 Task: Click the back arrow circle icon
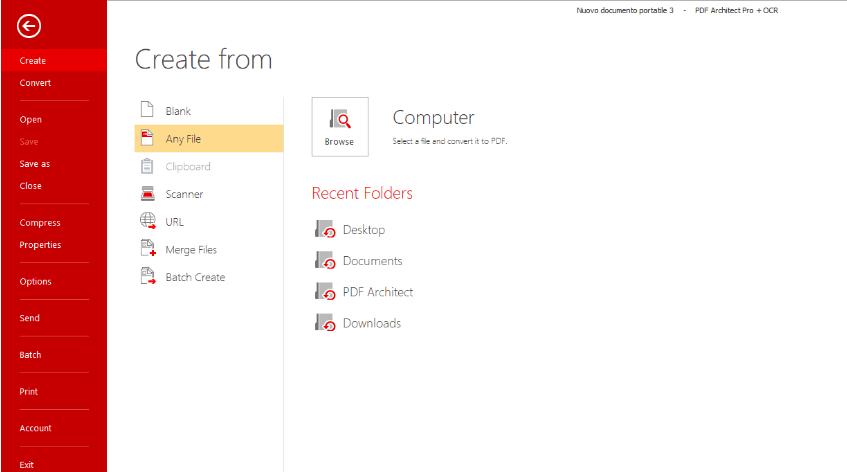[29, 26]
